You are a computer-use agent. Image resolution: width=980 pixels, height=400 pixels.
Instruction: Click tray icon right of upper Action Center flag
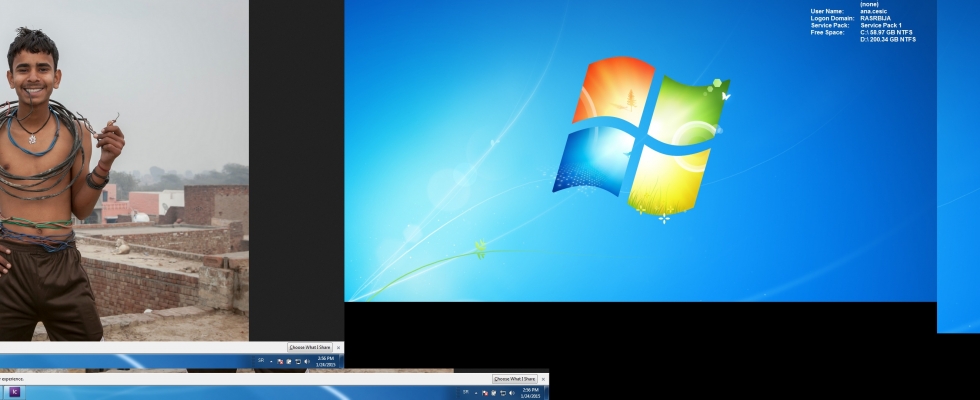(x=289, y=360)
